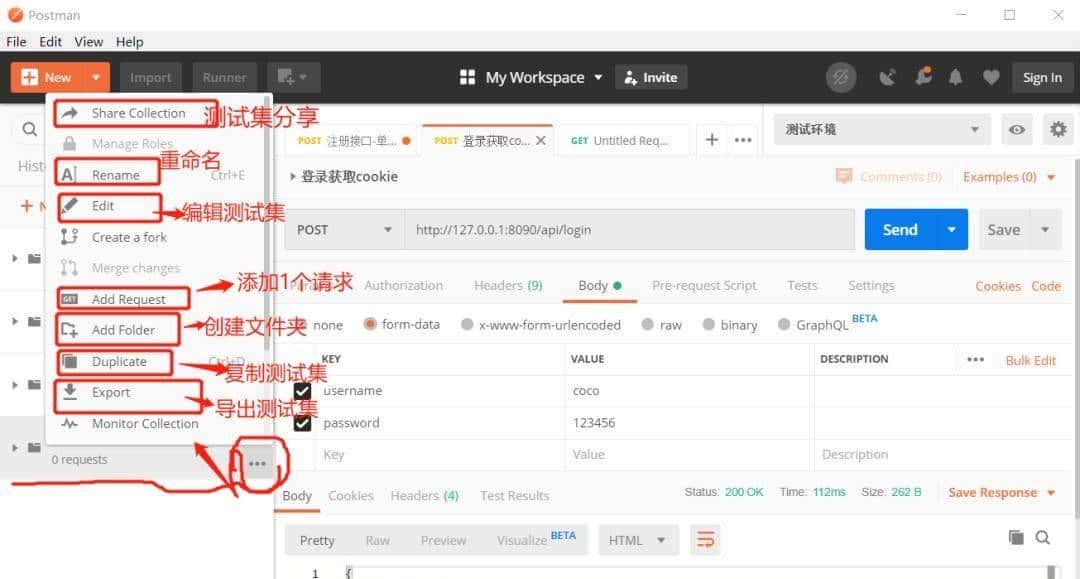
Task: Copy the response body using the copy icon
Action: click(x=1014, y=537)
